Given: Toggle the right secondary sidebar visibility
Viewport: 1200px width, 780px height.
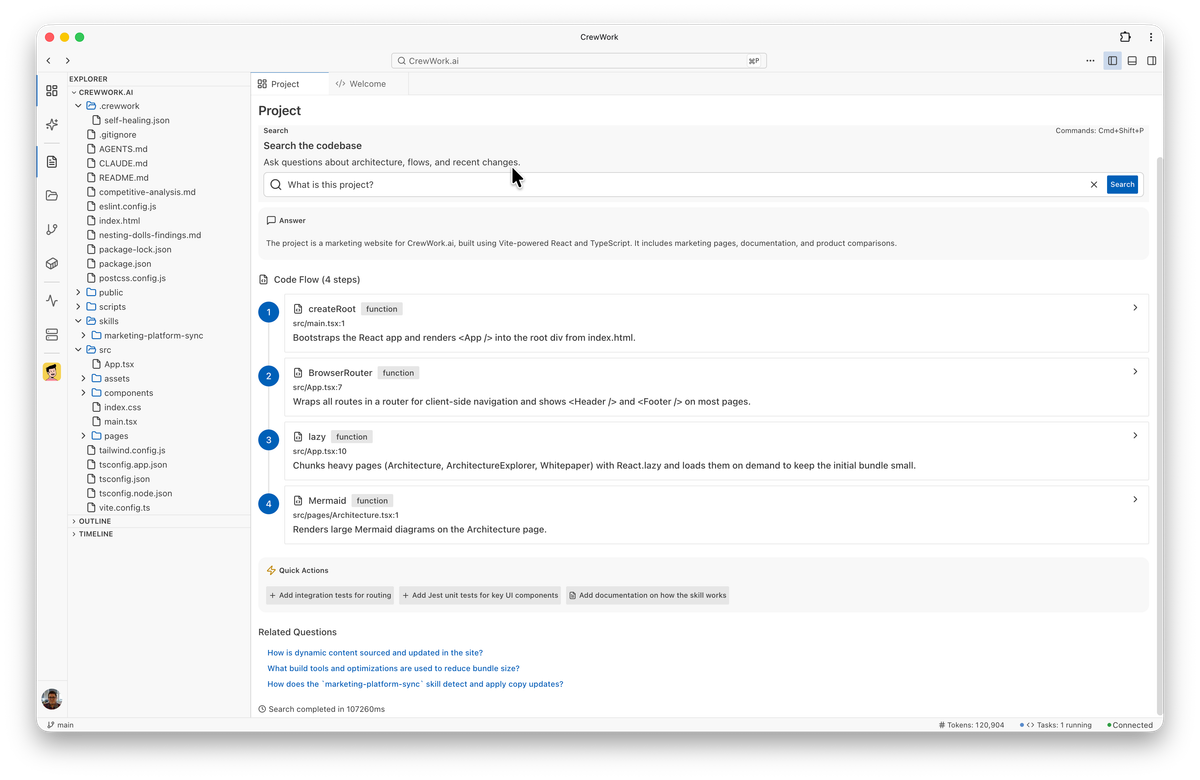Looking at the screenshot, I should click(1152, 61).
